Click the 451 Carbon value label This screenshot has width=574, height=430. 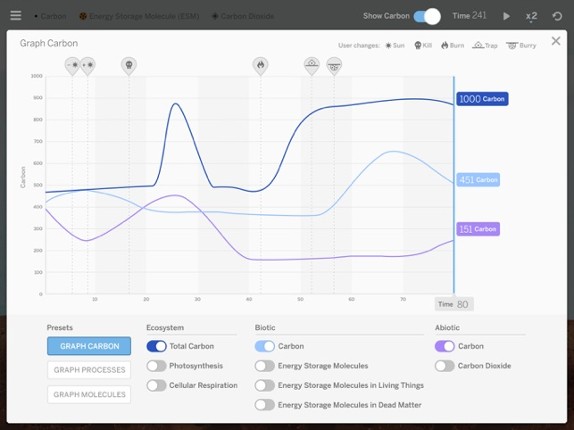click(x=478, y=180)
